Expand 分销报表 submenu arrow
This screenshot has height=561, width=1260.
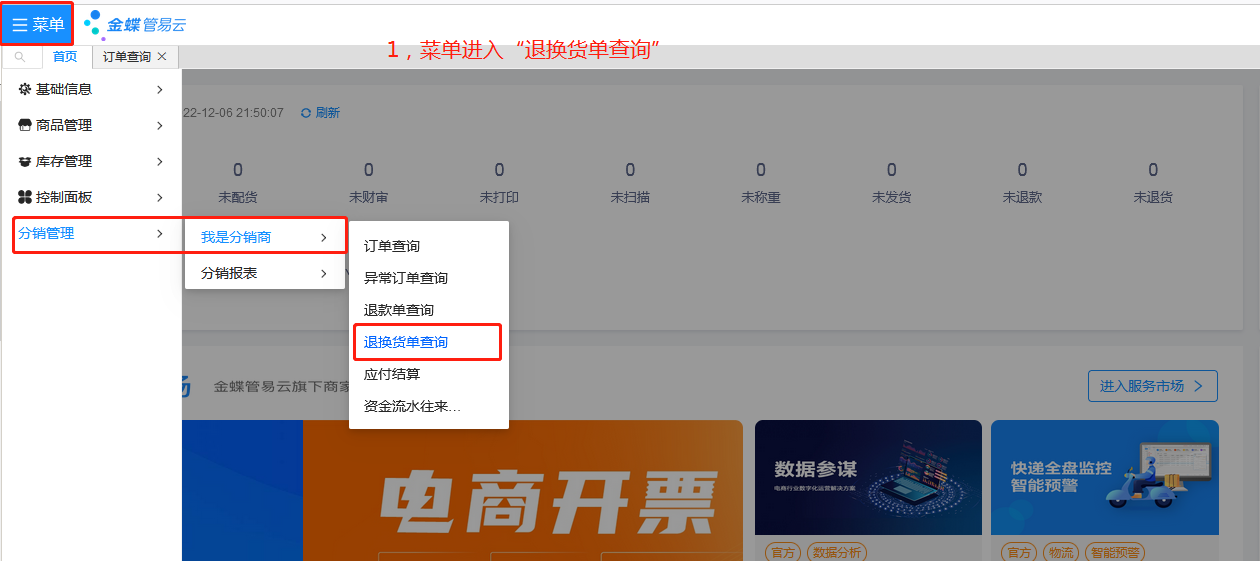point(323,273)
